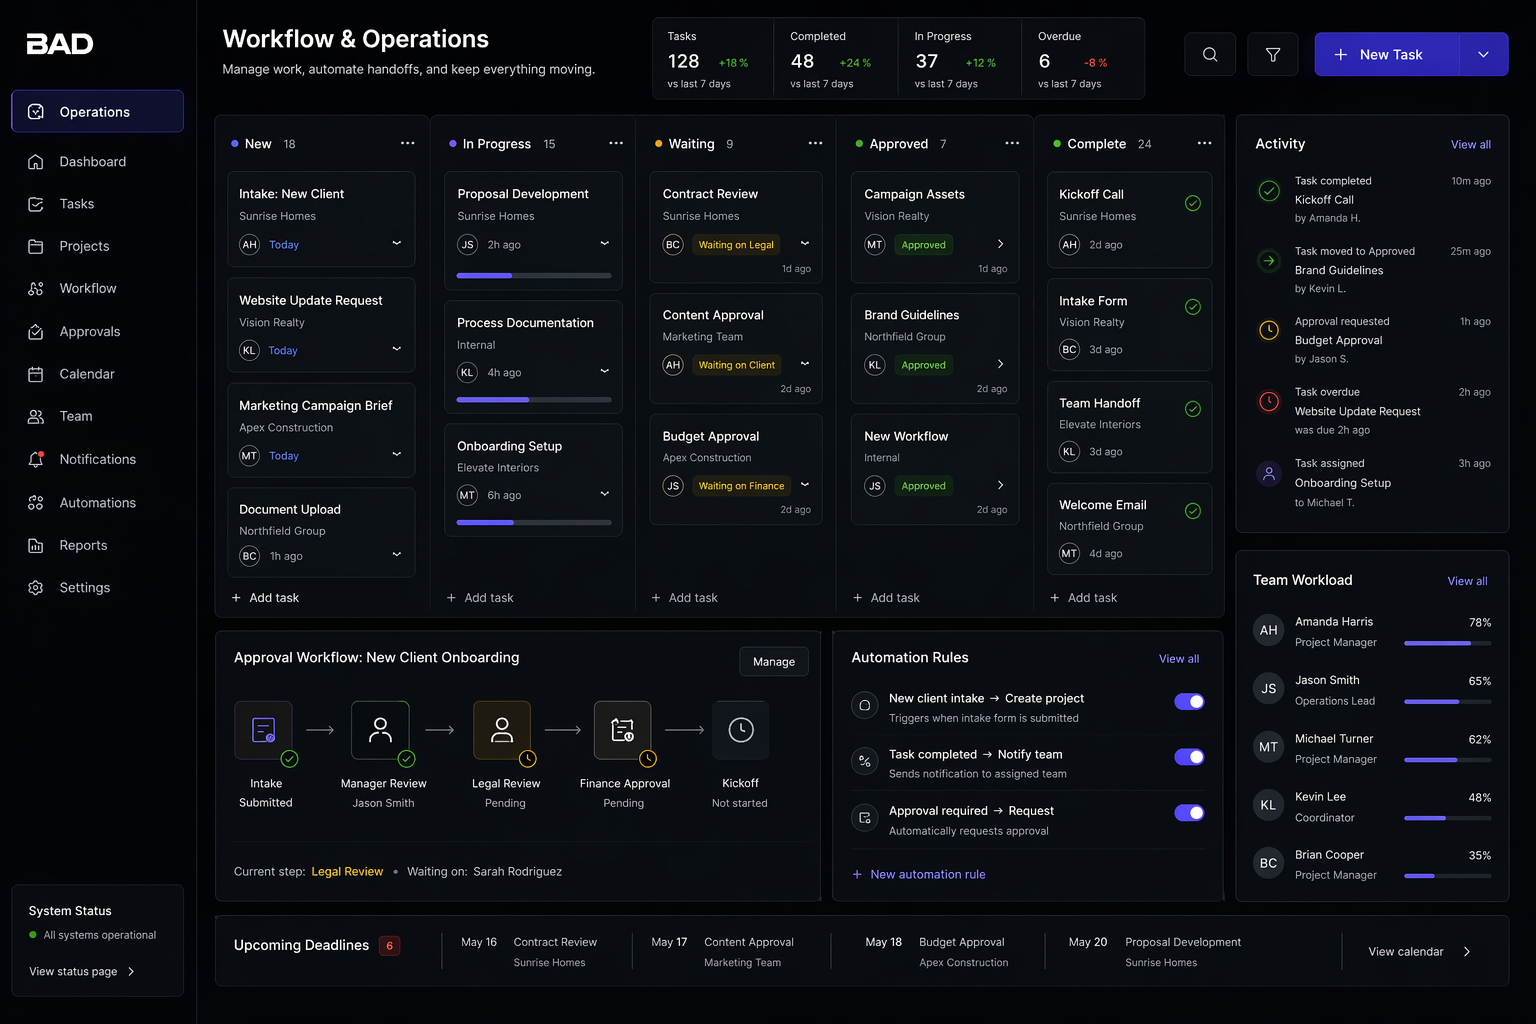The height and width of the screenshot is (1024, 1536).
Task: Click the New Task button
Action: tap(1387, 54)
